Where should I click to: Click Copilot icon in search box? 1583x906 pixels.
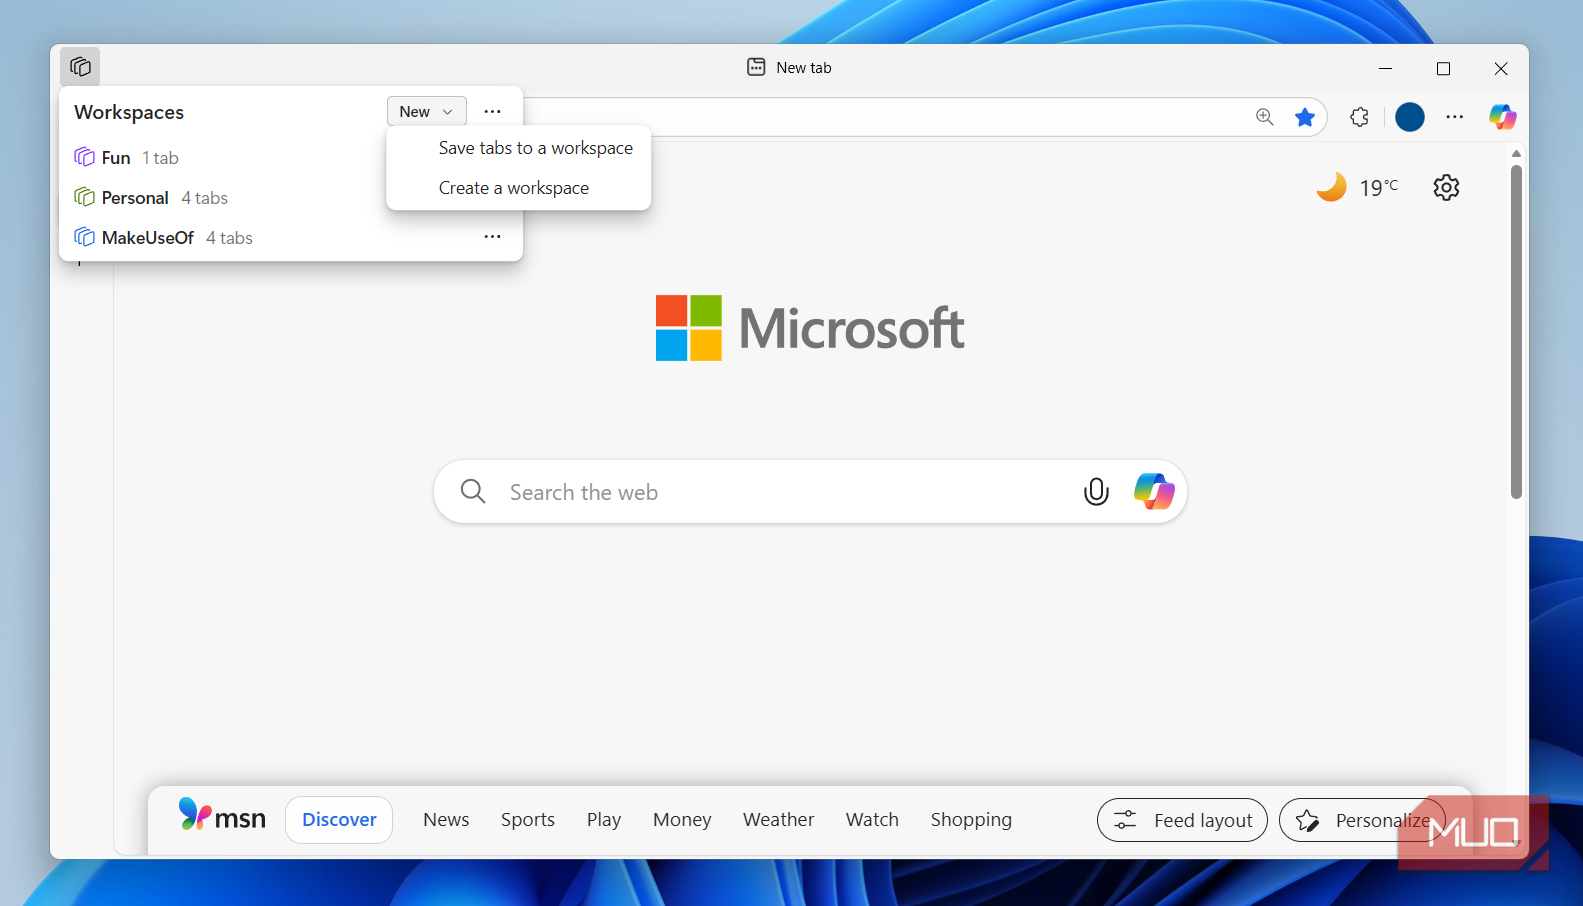(1154, 491)
